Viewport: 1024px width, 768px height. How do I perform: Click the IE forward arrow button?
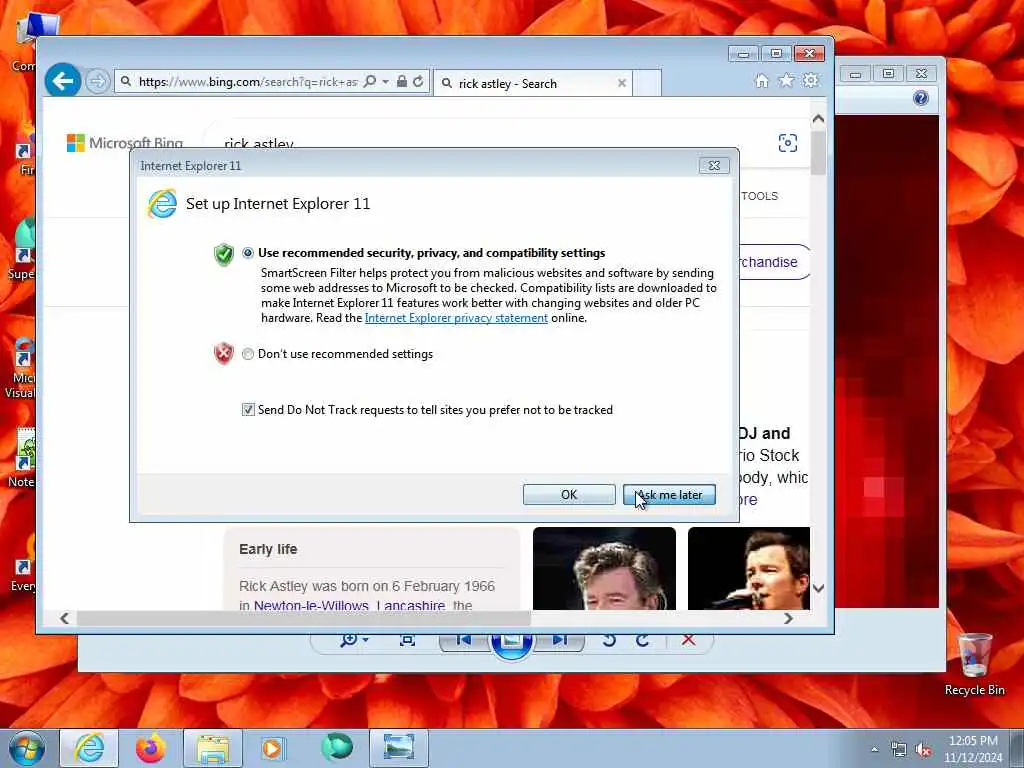click(97, 82)
